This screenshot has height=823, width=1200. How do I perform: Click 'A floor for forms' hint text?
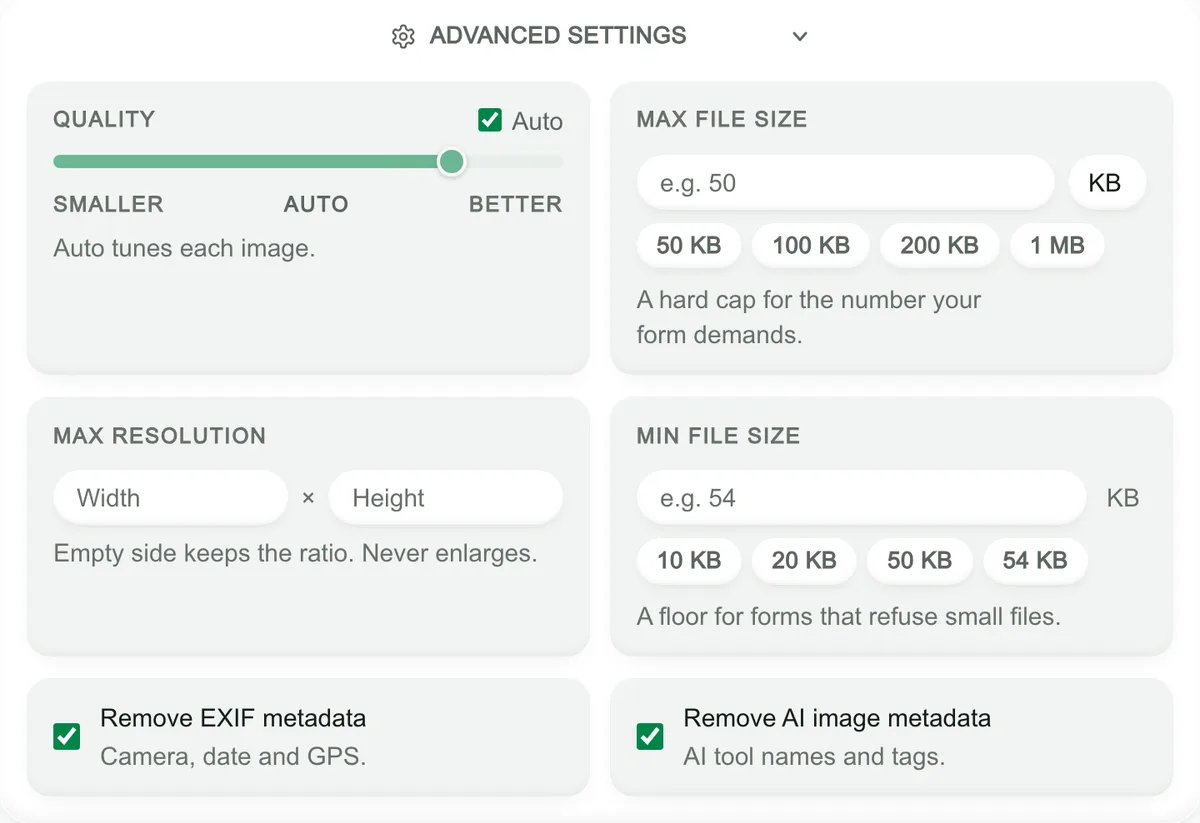point(849,616)
